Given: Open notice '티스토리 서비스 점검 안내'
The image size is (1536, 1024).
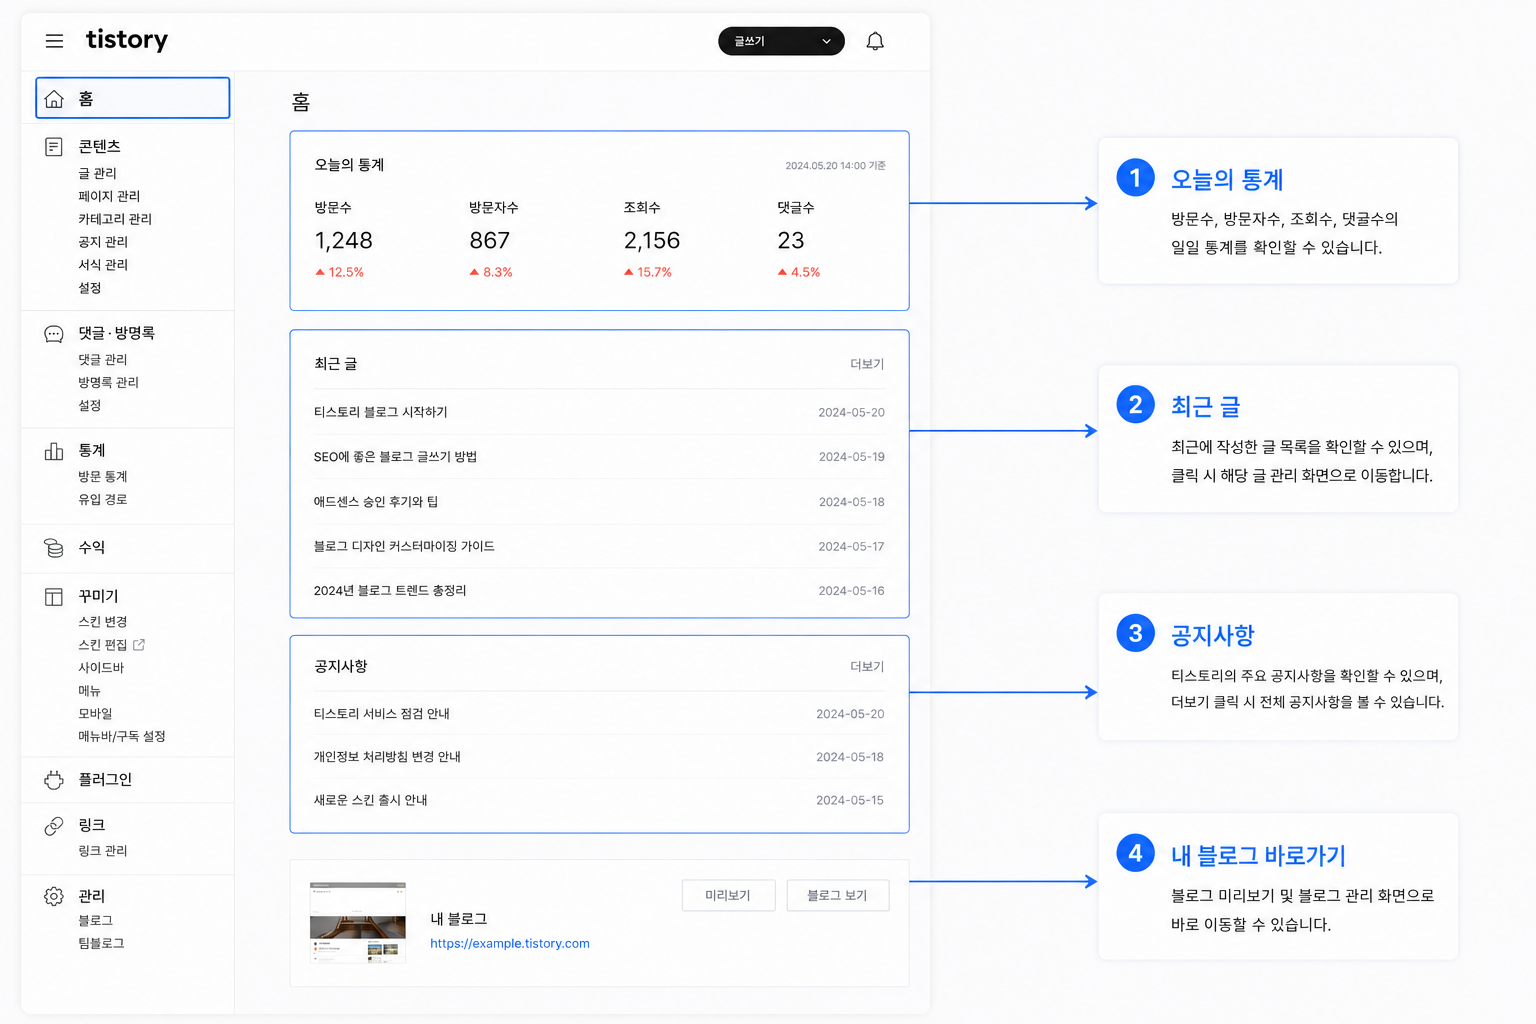Looking at the screenshot, I should tap(382, 714).
